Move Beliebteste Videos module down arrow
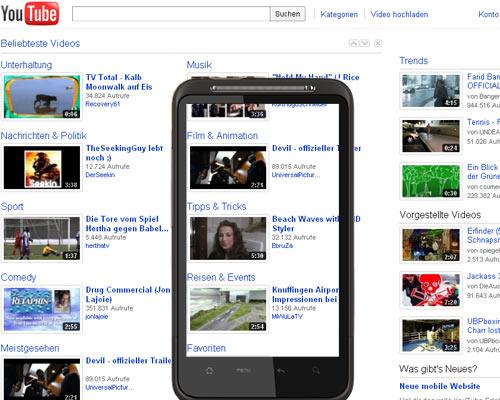This screenshot has height=400, width=500. [365, 43]
